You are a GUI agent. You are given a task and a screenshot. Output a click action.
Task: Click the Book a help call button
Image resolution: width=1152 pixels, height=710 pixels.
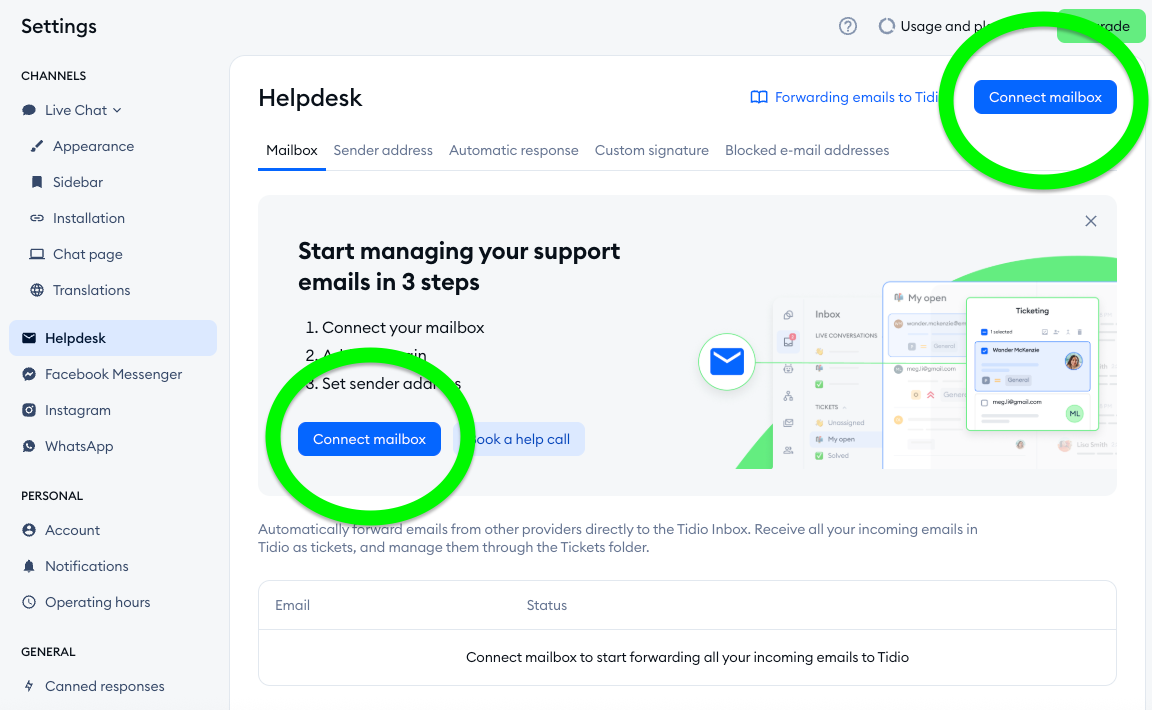[x=520, y=439]
